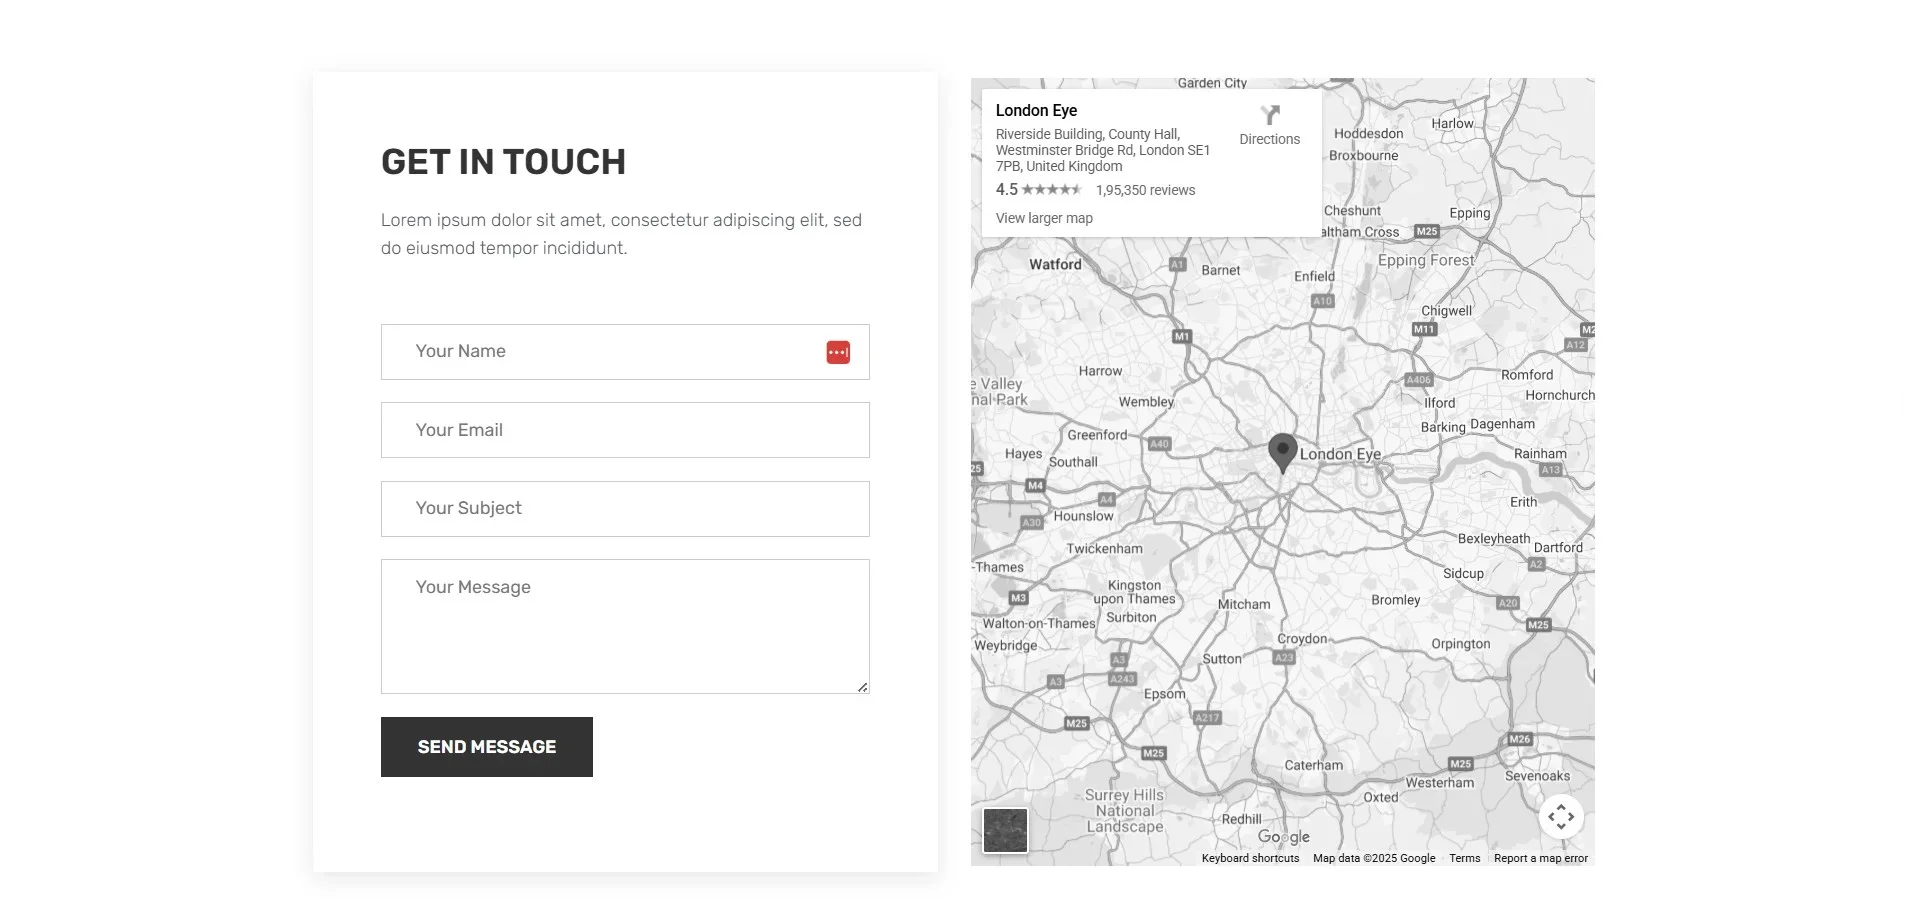Click the Send Message button
Image resolution: width=1905 pixels, height=912 pixels.
point(487,747)
